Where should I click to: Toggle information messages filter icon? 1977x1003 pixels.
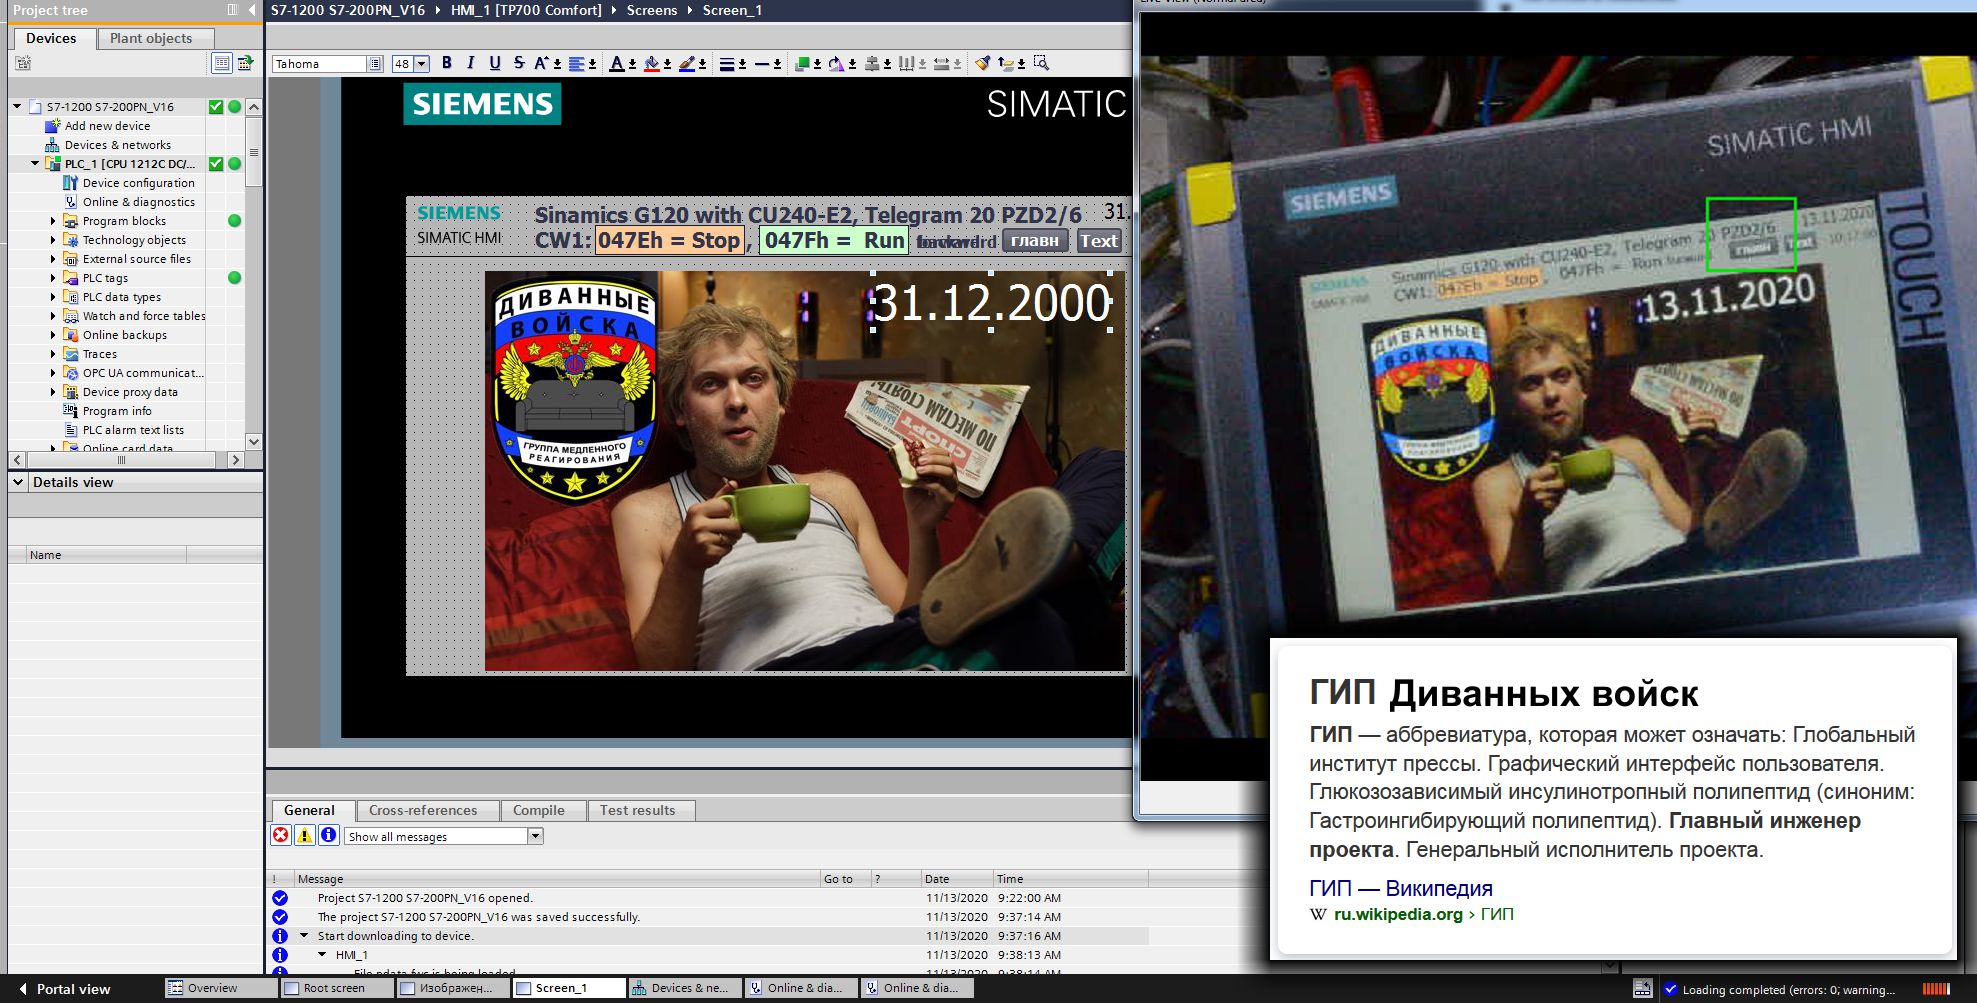pyautogui.click(x=329, y=835)
